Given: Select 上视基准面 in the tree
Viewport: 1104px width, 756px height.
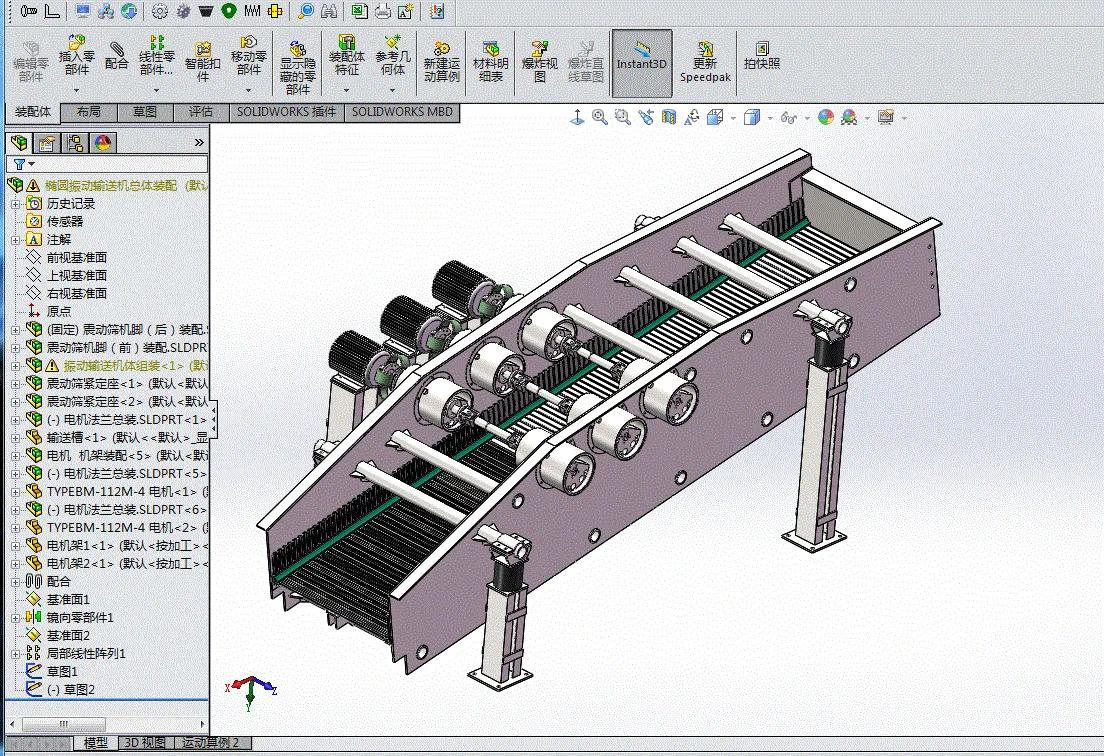Looking at the screenshot, I should 77,275.
